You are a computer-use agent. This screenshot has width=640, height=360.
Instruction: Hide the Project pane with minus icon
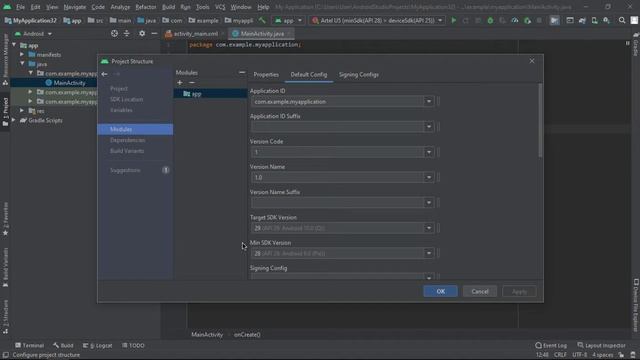coord(154,33)
